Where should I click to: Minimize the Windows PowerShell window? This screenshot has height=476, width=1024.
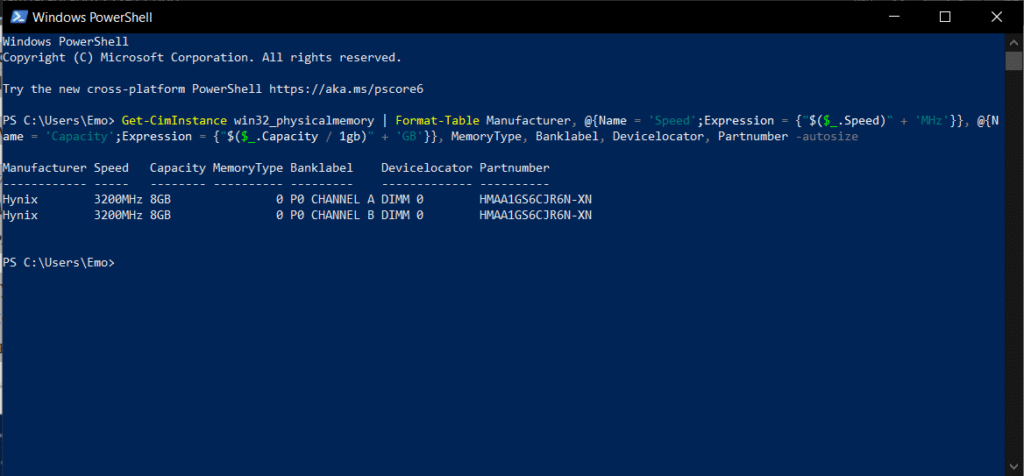(x=893, y=17)
